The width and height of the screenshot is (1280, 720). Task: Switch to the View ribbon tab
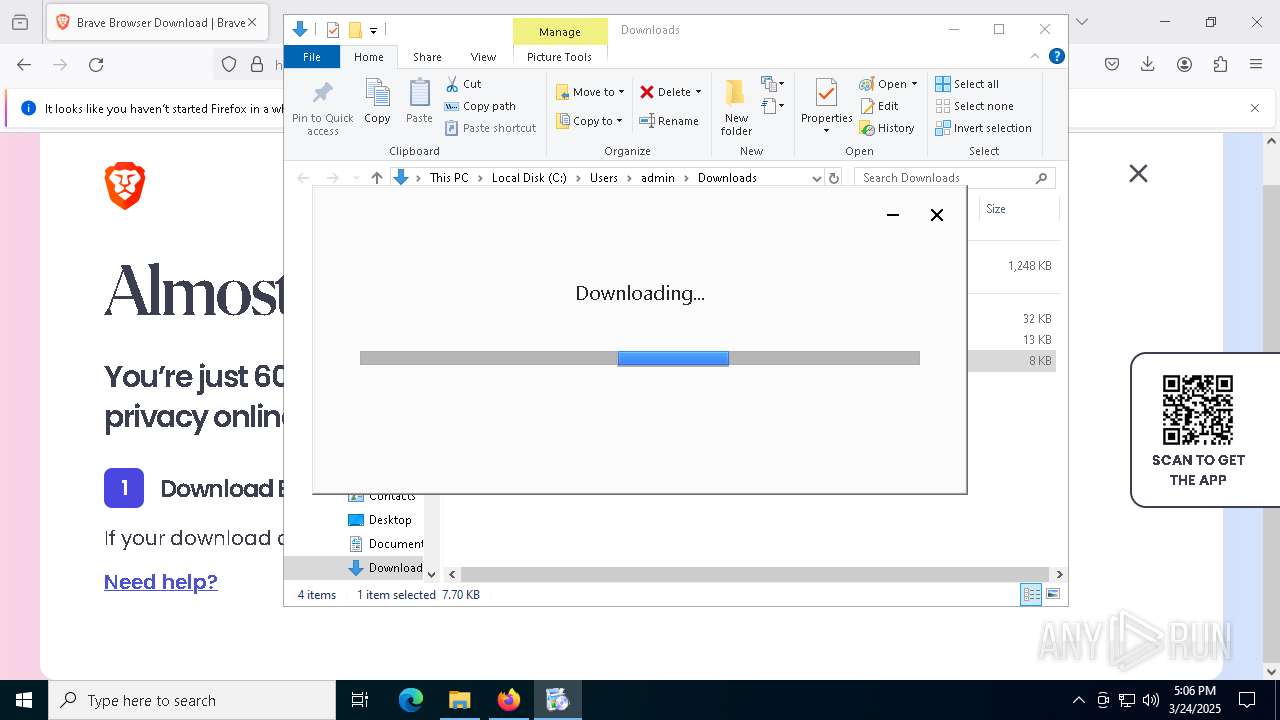[483, 57]
